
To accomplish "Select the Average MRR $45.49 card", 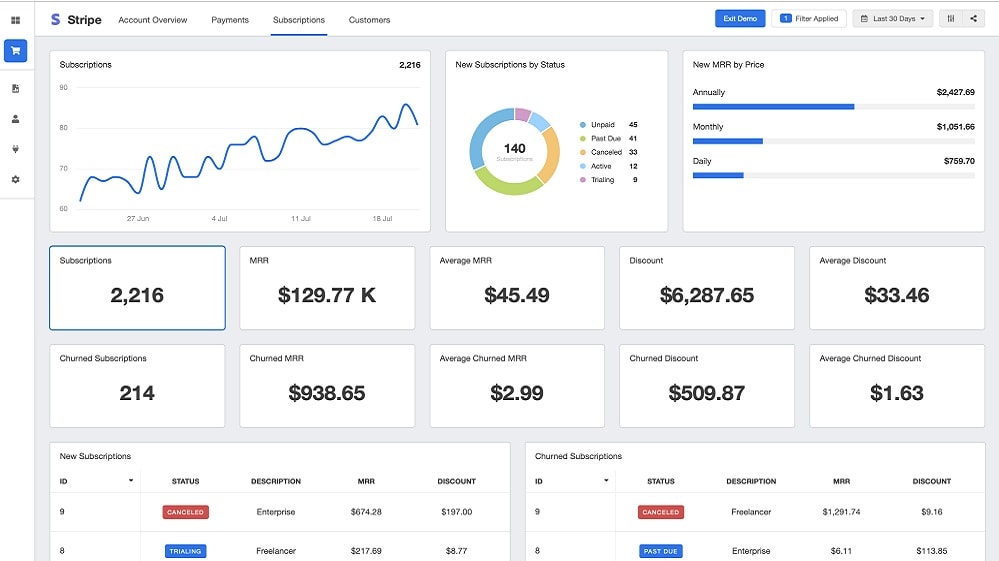I will (517, 288).
